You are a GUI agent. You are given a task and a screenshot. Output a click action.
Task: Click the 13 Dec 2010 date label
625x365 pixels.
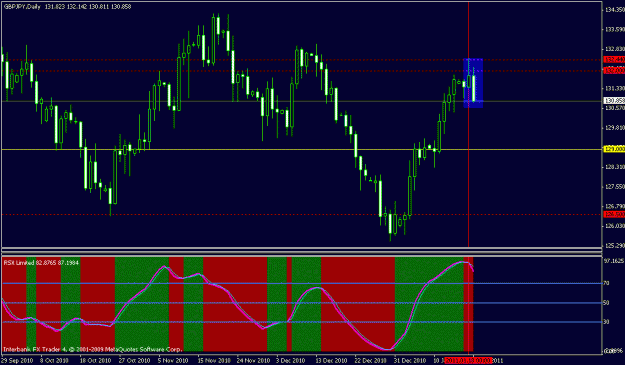click(x=332, y=361)
